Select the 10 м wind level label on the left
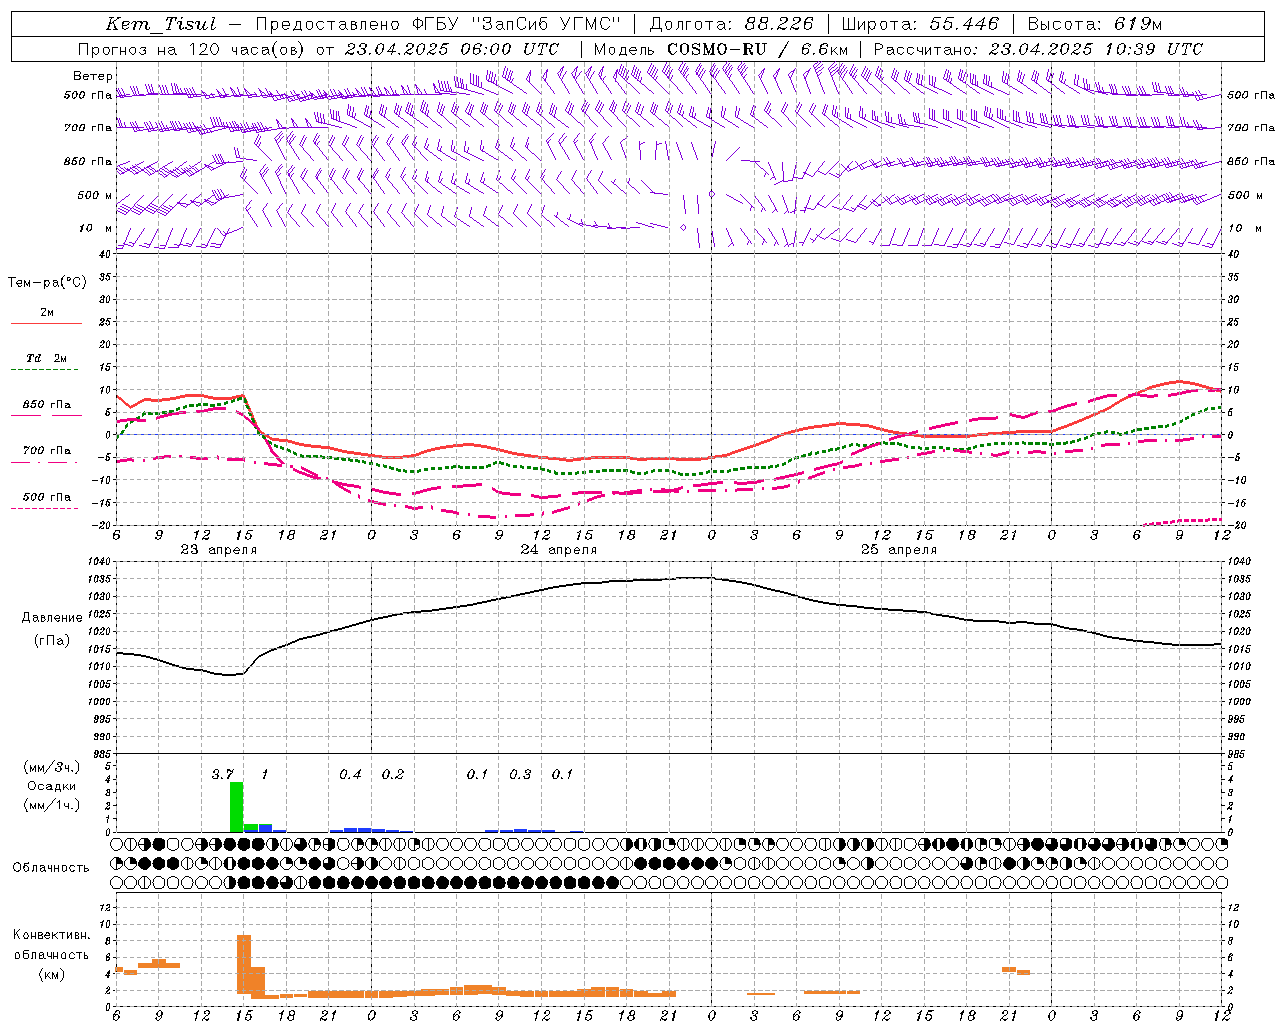 click(96, 228)
